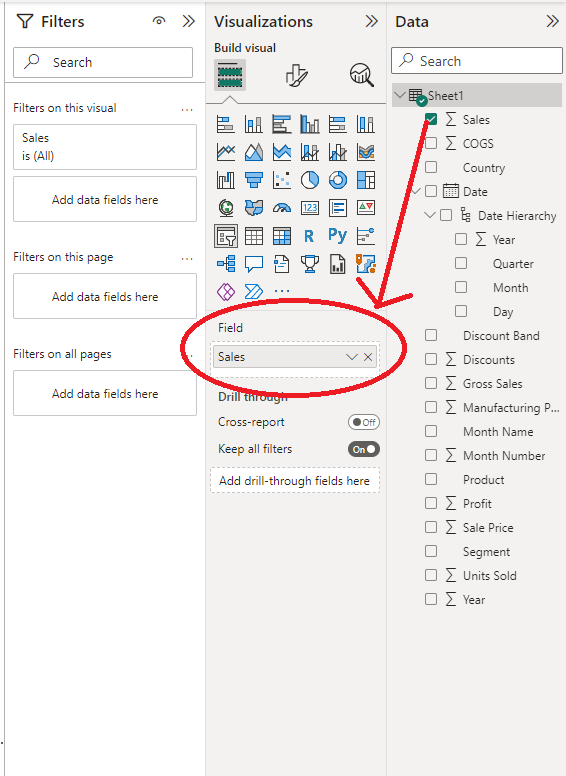Select the Segment field label
This screenshot has width=566, height=776.
pyautogui.click(x=486, y=551)
